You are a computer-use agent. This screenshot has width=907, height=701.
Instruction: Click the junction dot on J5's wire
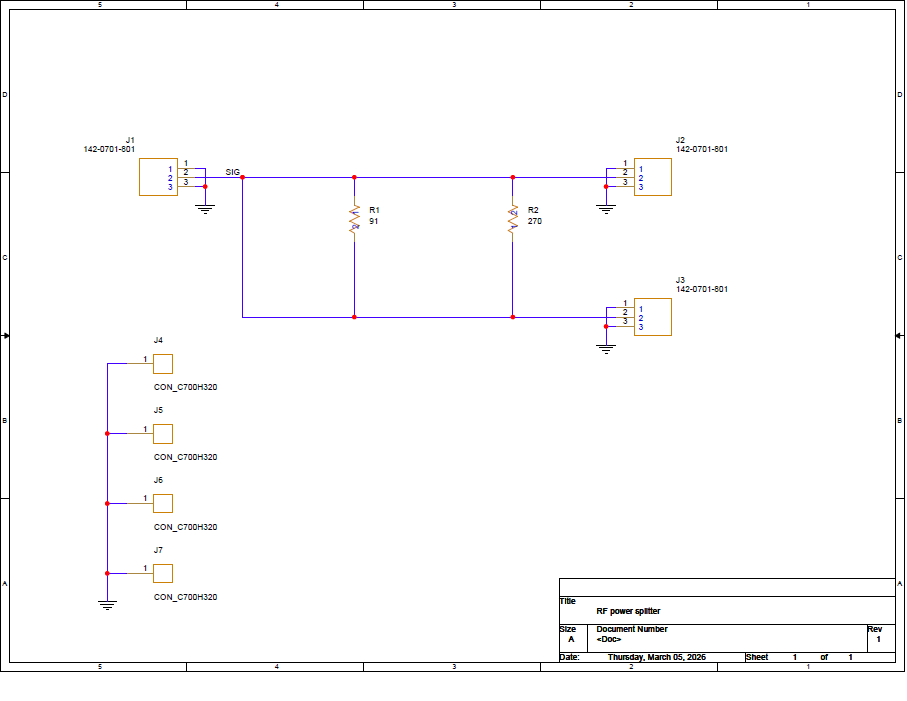point(107,434)
